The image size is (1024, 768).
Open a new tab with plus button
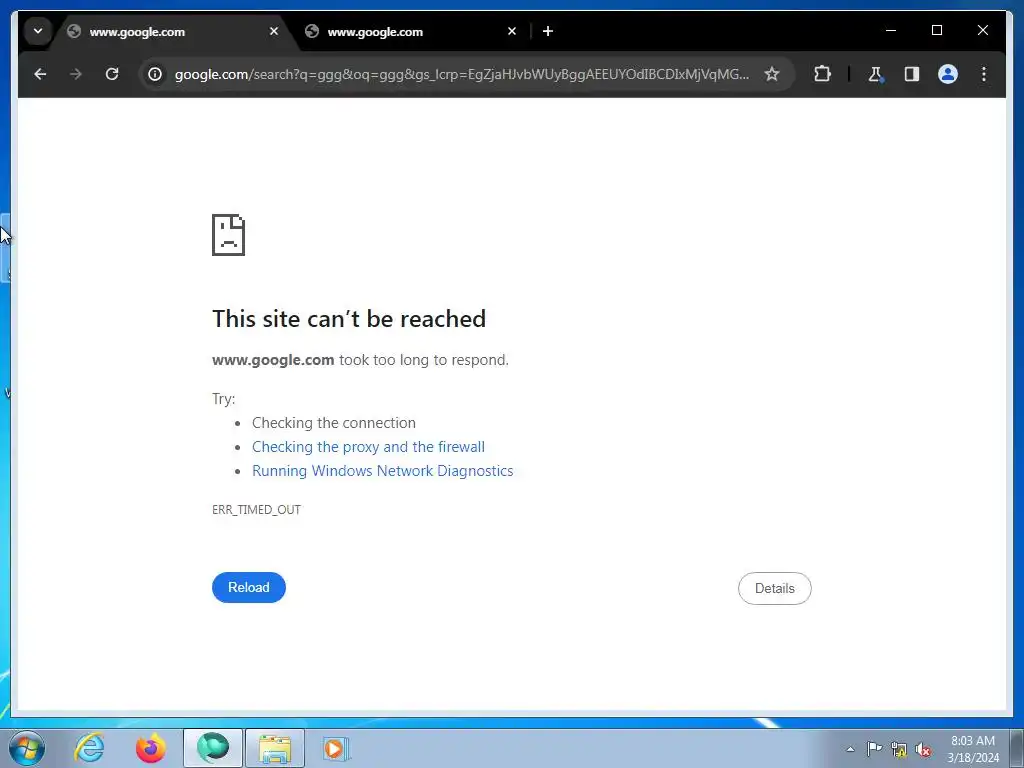548,31
